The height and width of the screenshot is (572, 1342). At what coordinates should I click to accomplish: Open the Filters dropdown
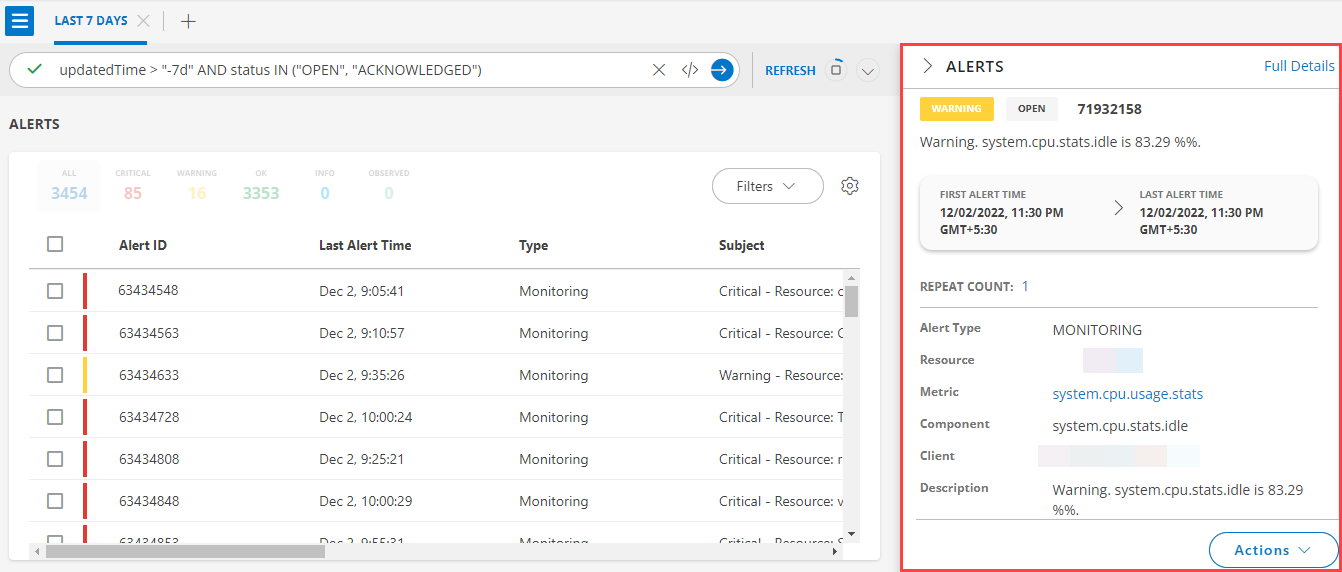[767, 186]
